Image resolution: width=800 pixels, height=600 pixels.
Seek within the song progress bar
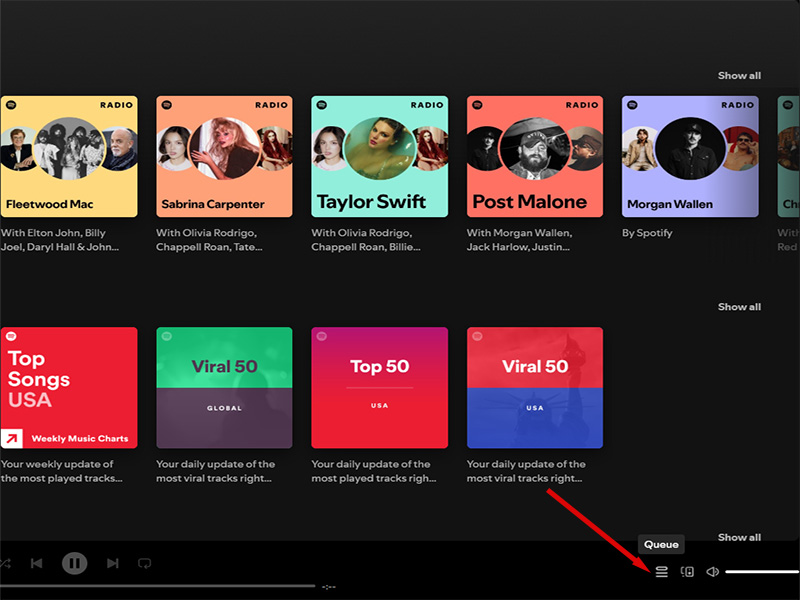tap(158, 586)
